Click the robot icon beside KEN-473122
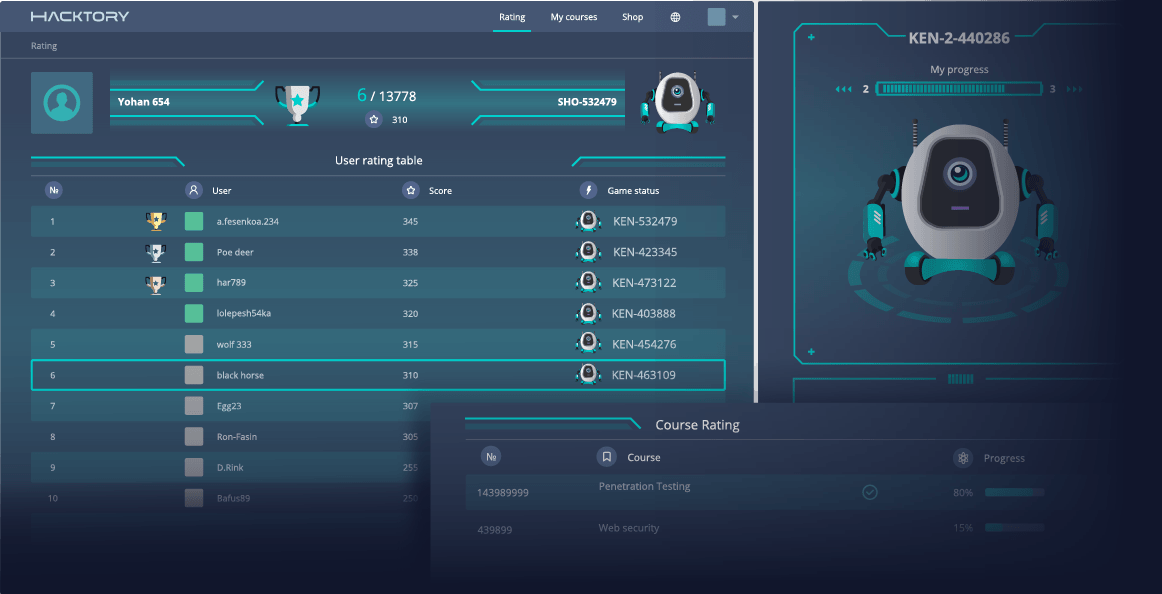 pos(588,282)
